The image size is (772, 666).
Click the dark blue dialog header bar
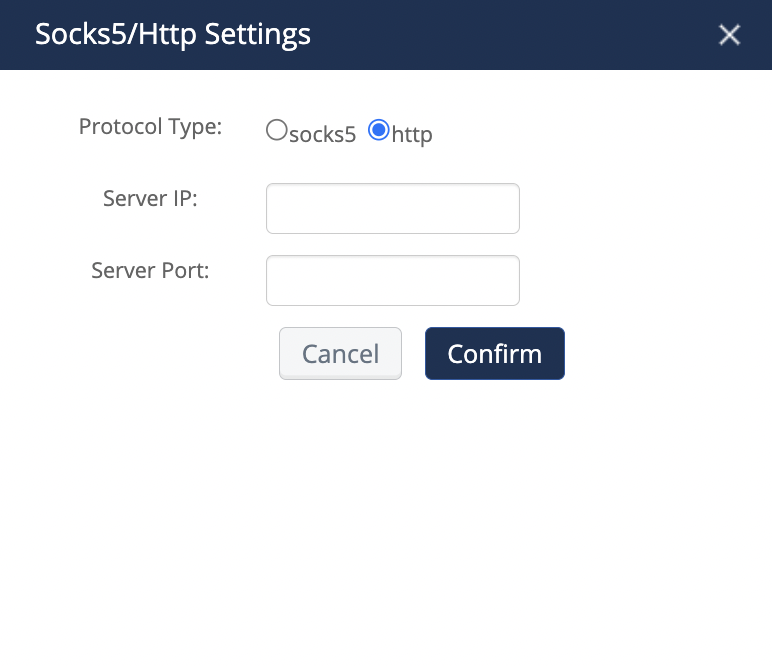pyautogui.click(x=500, y=35)
